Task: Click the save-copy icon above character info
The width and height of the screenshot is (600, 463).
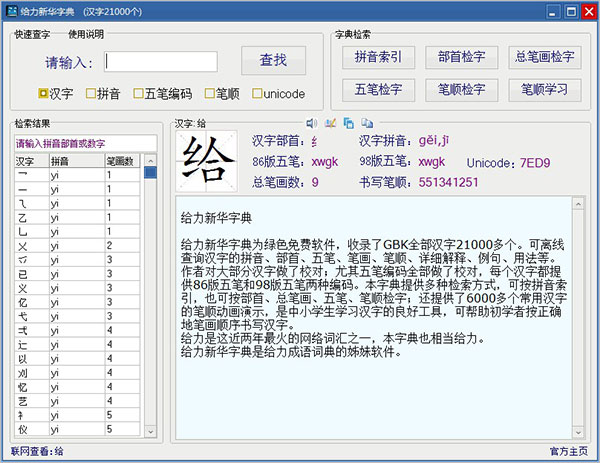Action: [x=349, y=123]
